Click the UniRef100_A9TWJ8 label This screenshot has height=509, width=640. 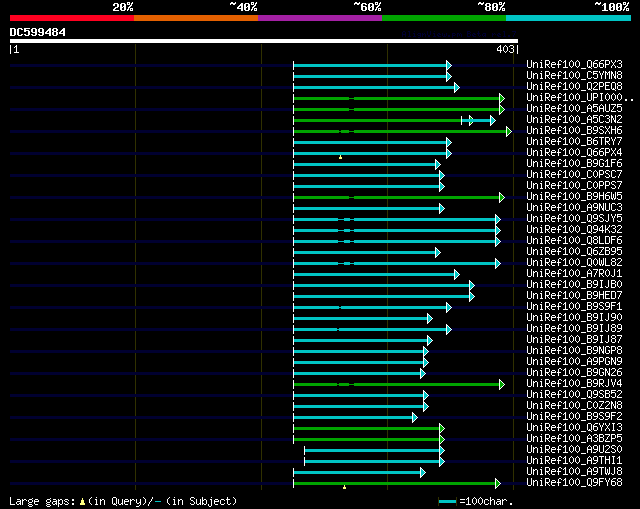574,472
